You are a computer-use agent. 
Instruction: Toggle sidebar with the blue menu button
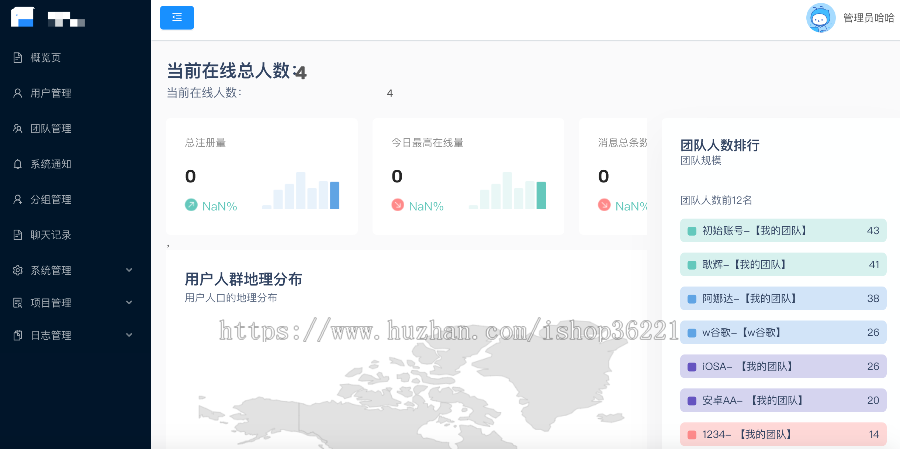(177, 17)
